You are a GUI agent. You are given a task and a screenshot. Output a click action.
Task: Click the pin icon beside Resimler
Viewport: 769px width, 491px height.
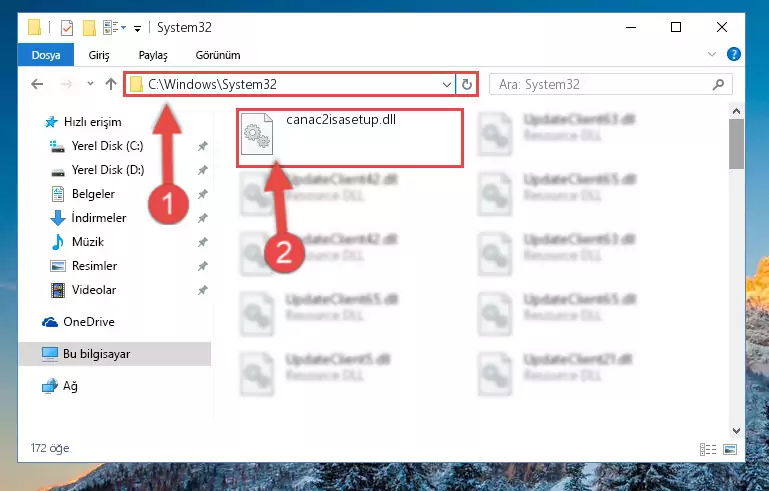(x=203, y=265)
